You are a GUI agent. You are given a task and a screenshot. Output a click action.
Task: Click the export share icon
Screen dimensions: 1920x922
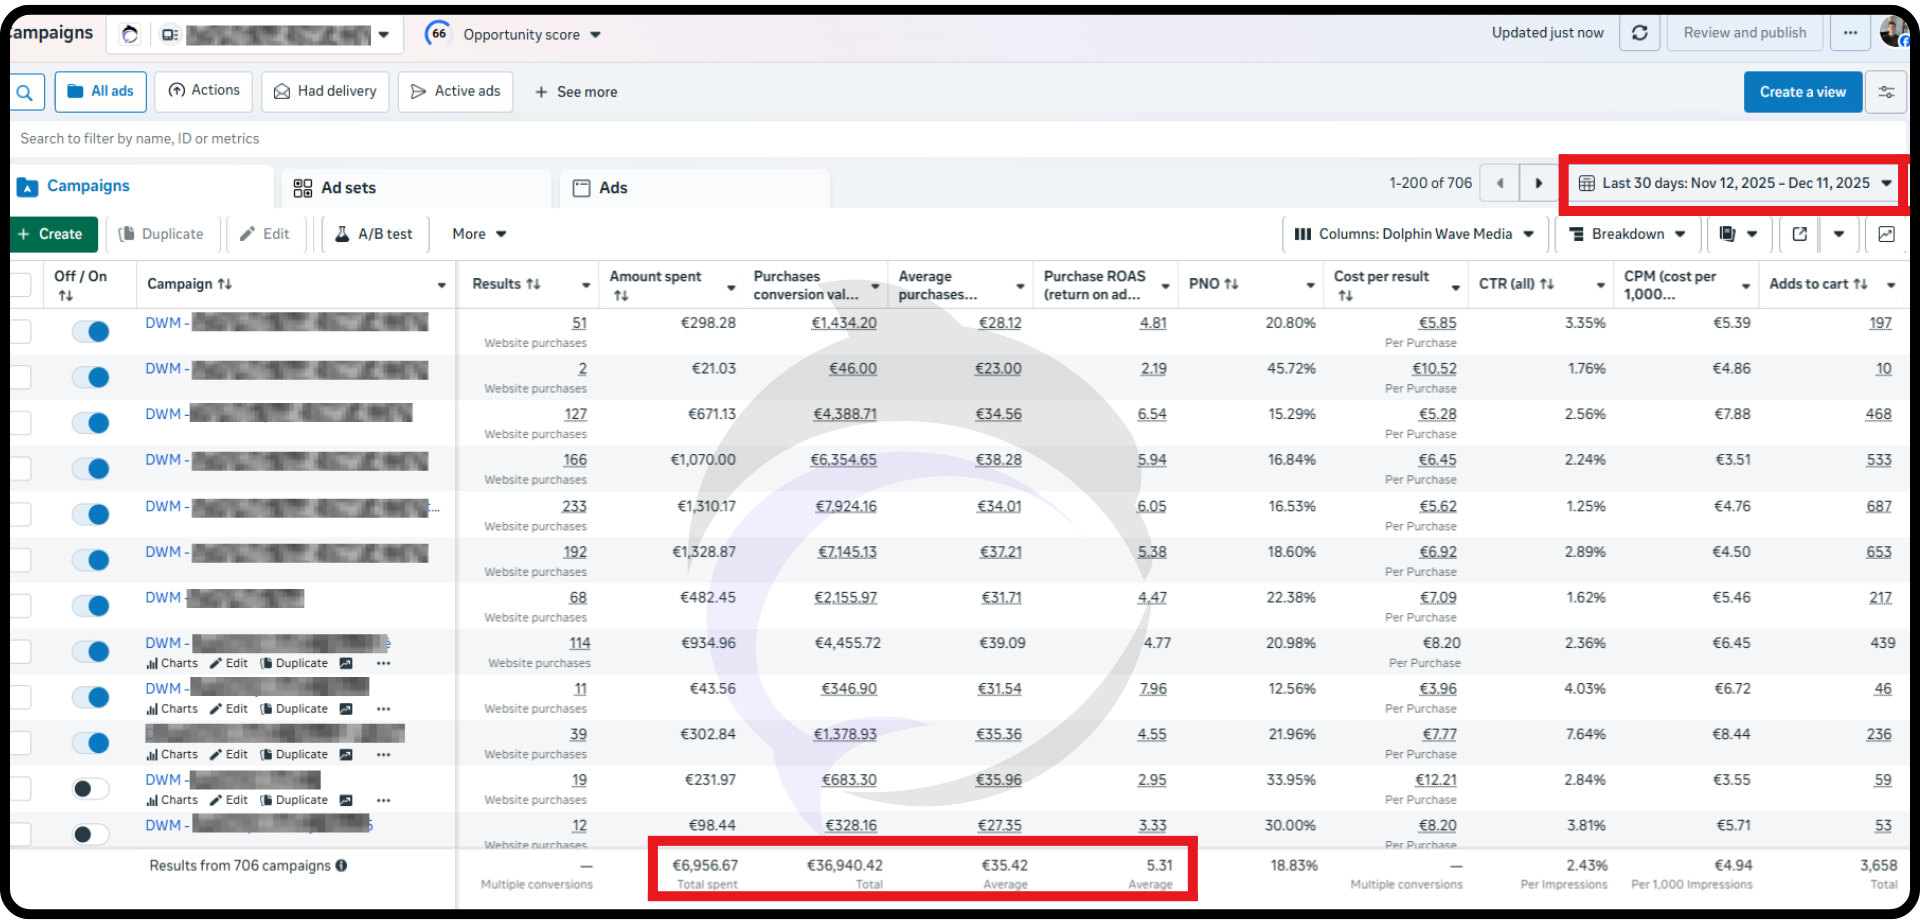click(x=1800, y=234)
